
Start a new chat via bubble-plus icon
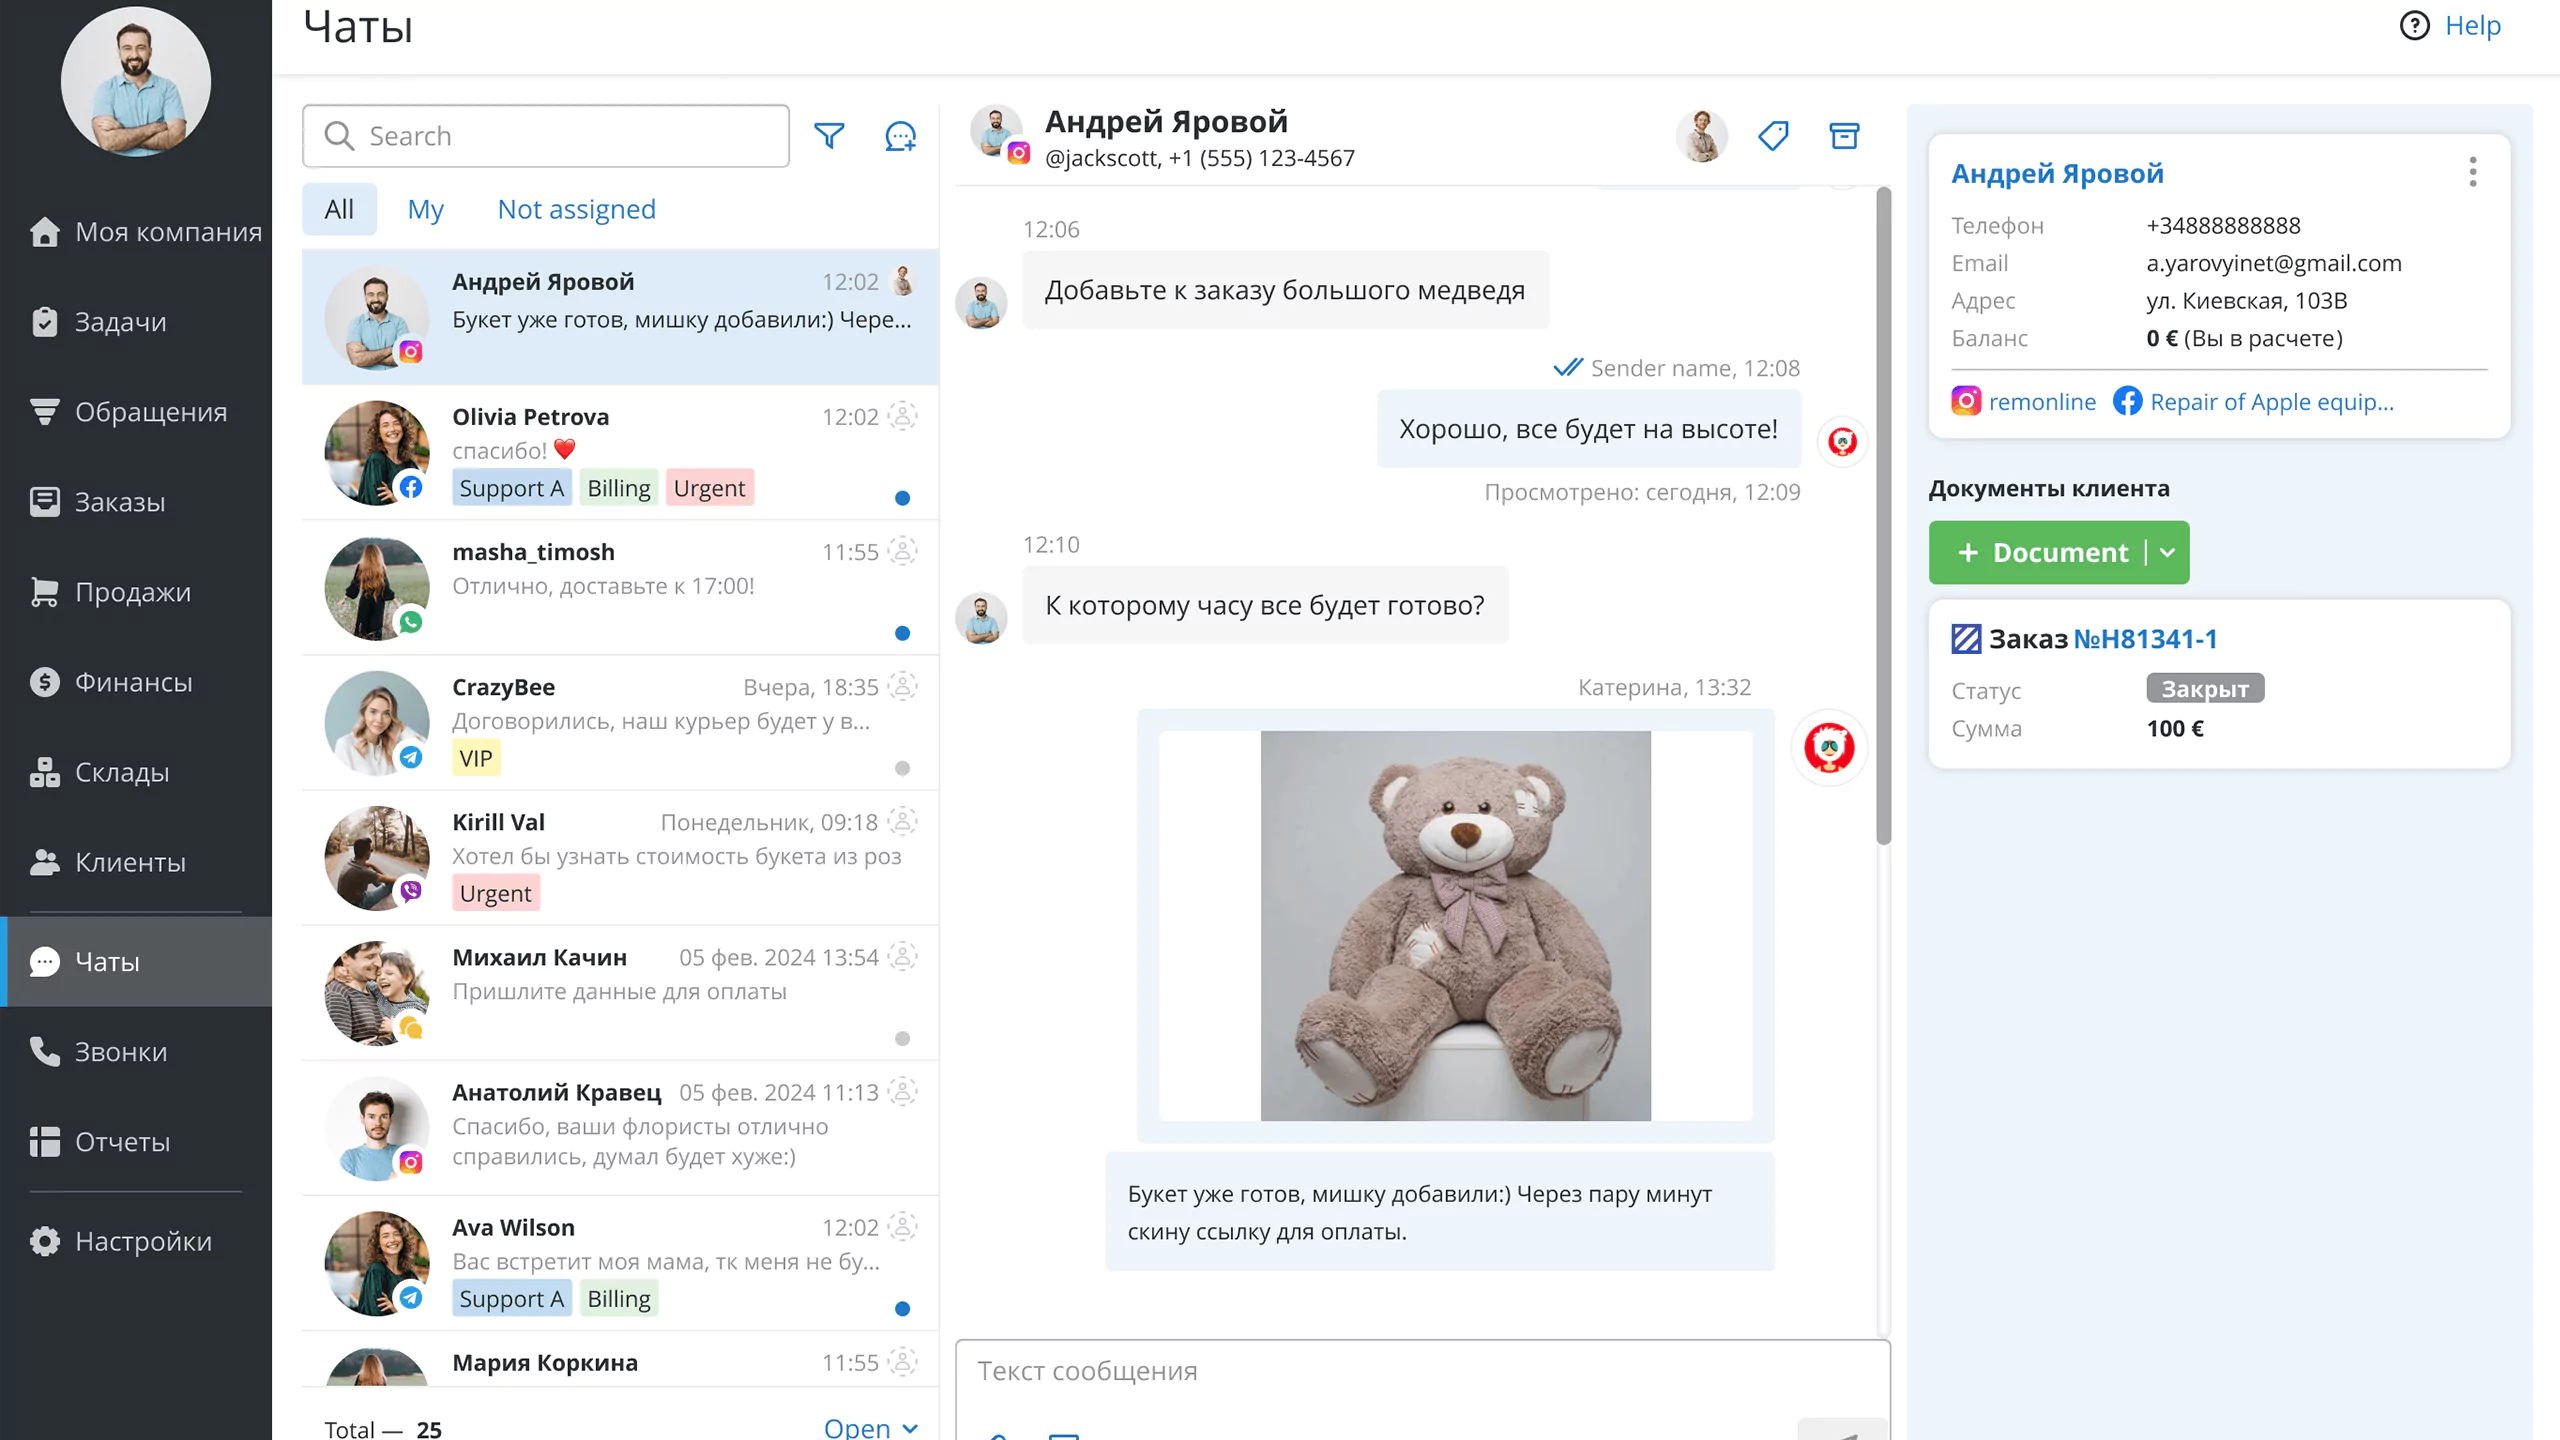click(x=900, y=135)
